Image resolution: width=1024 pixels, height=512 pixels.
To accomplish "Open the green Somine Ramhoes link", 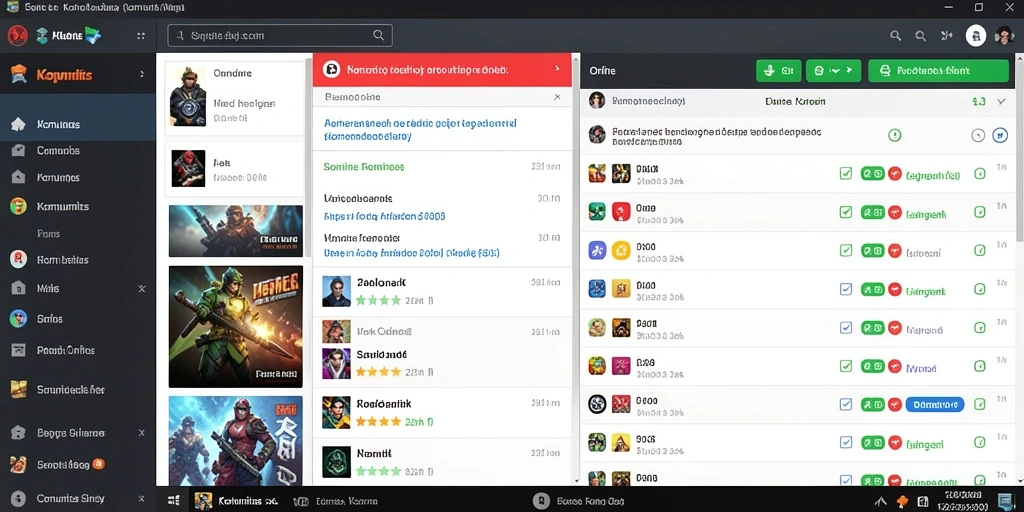I will click(x=364, y=167).
